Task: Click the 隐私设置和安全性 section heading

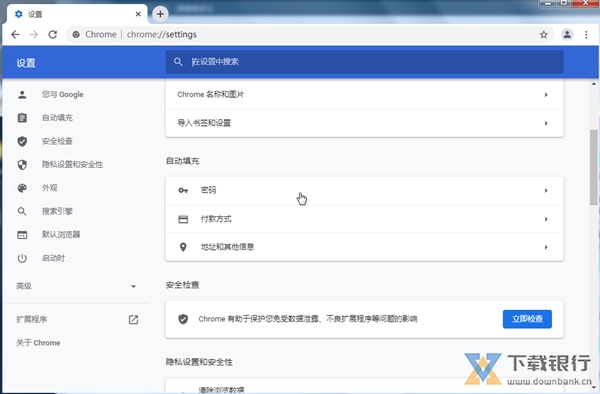Action: tap(199, 362)
